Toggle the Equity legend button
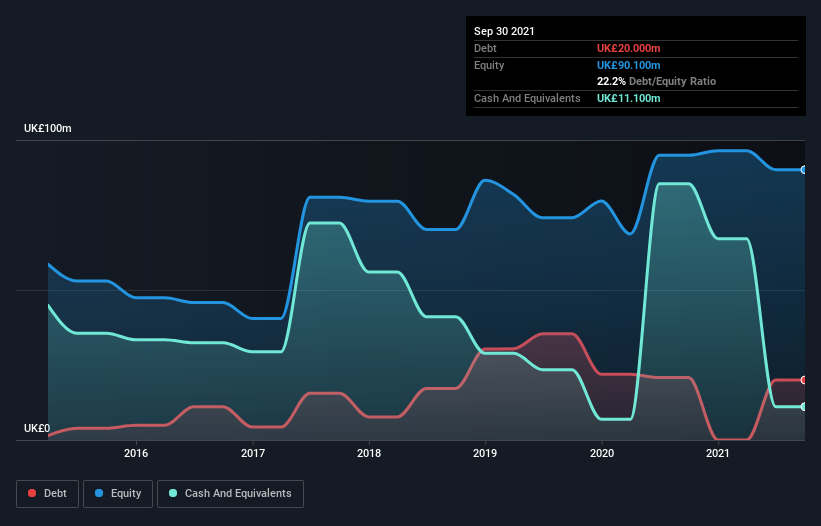This screenshot has width=821, height=526. (118, 494)
